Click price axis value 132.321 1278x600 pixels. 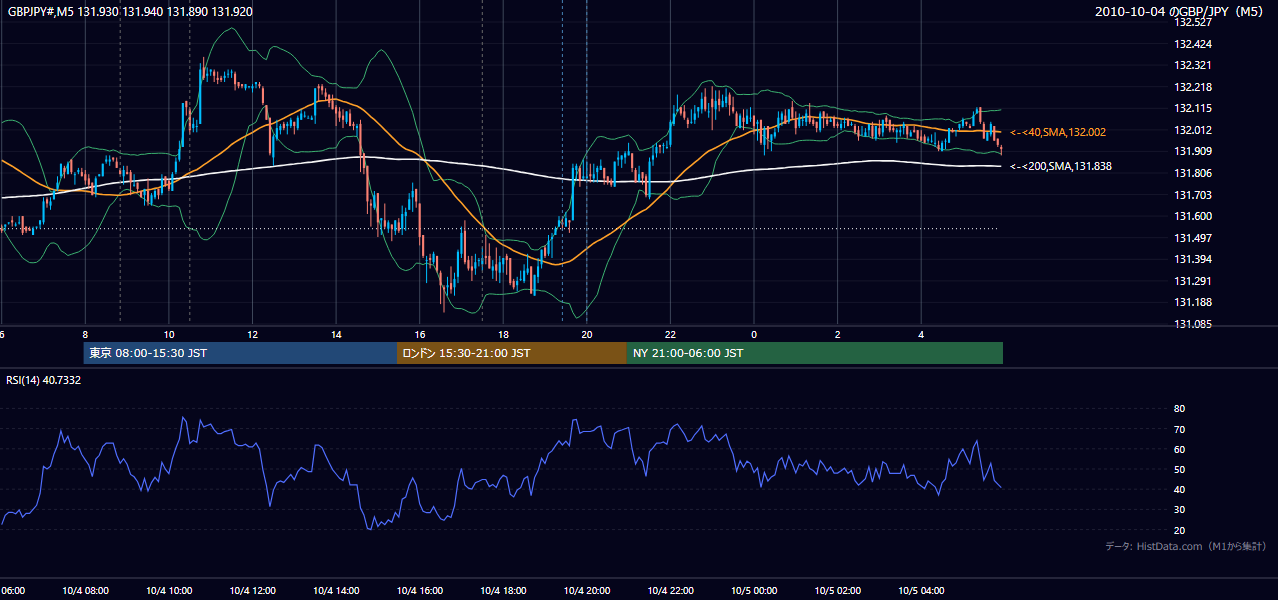tap(1192, 65)
